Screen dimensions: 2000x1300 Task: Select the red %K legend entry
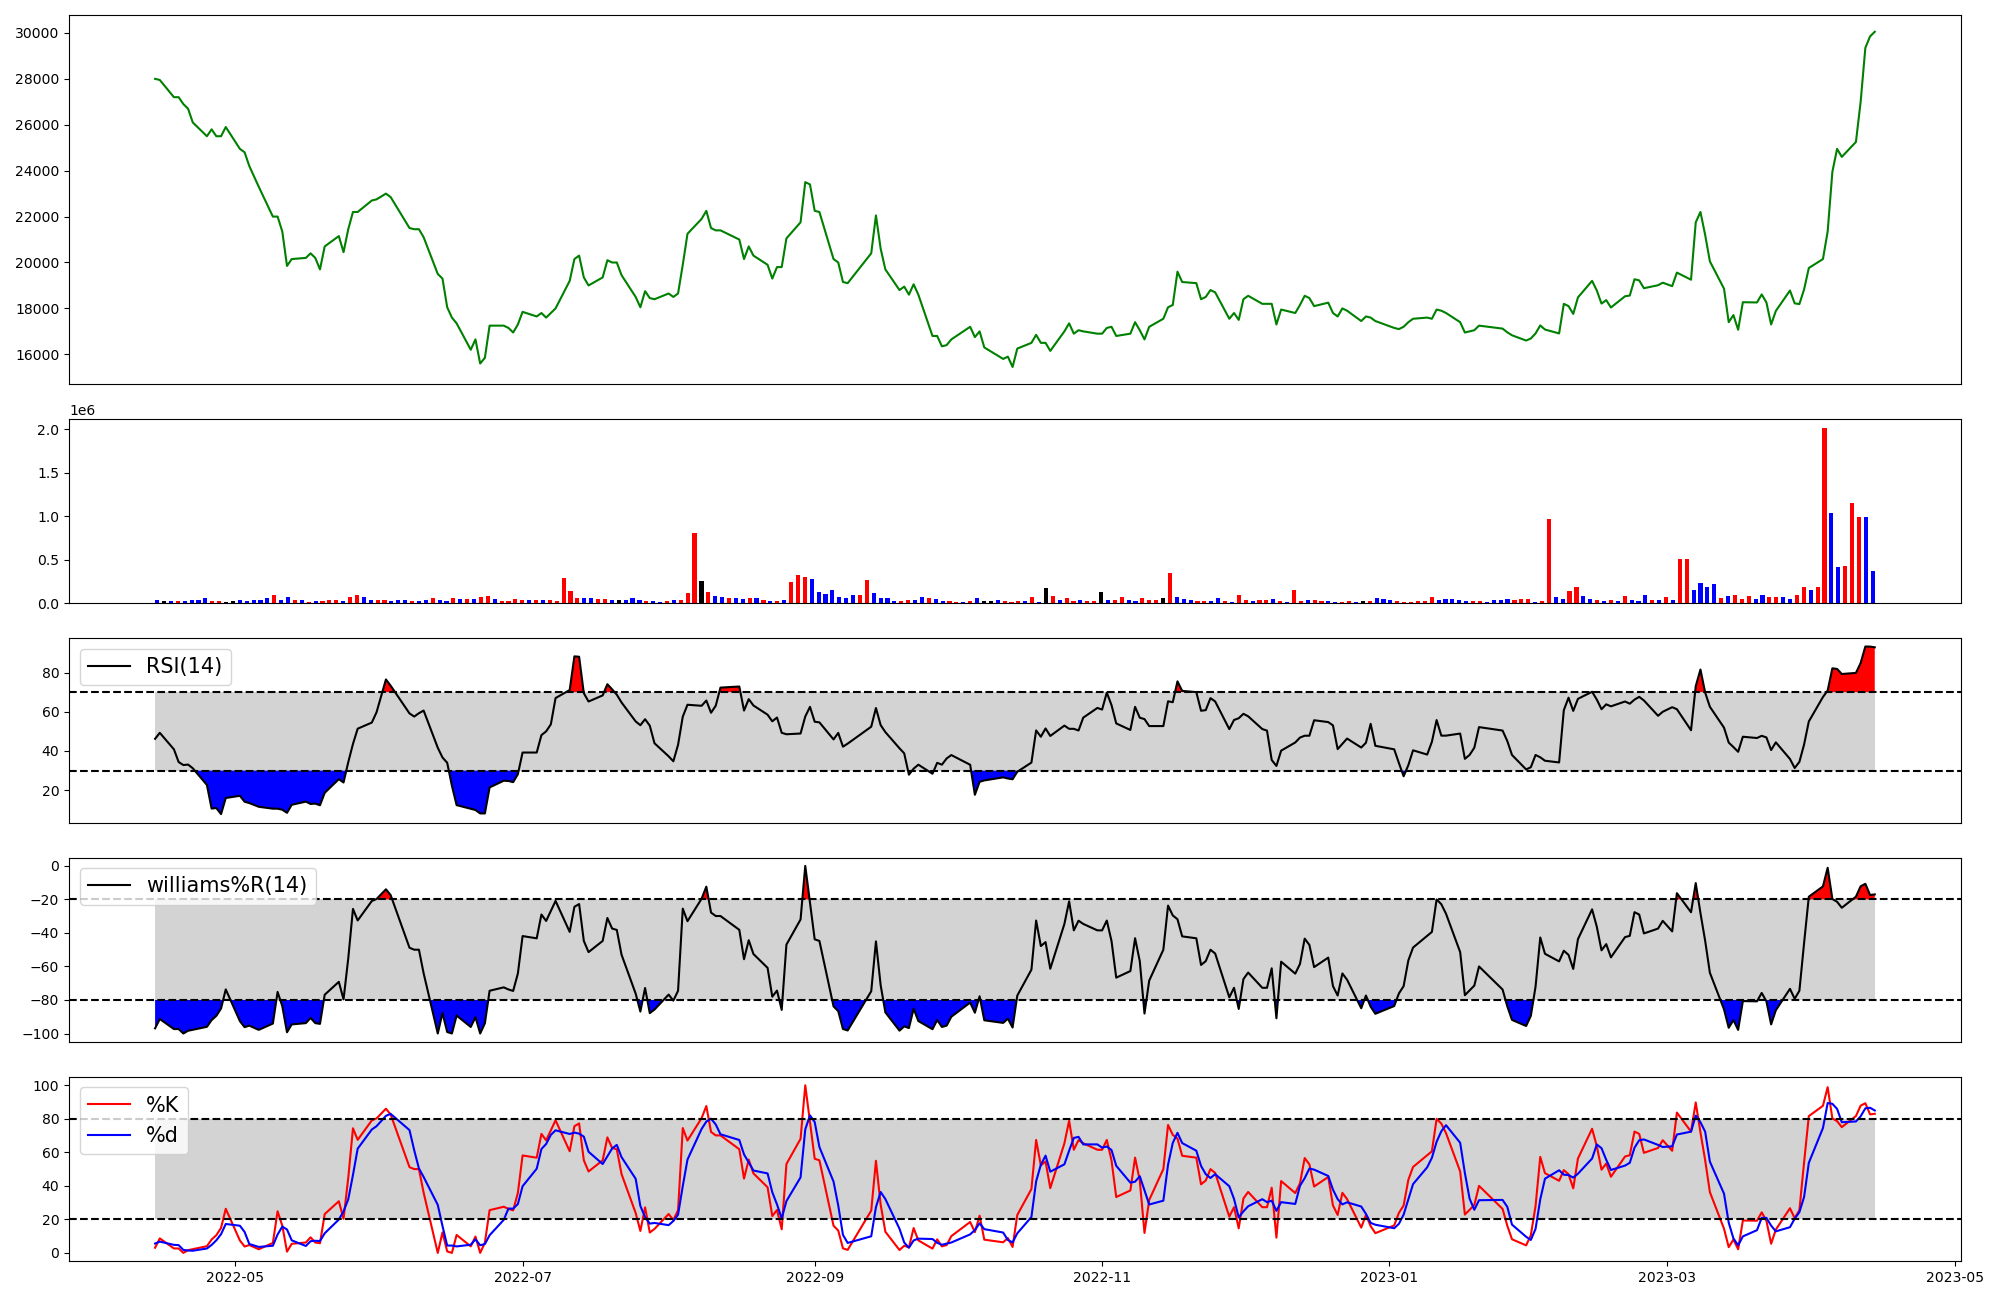[x=162, y=1105]
